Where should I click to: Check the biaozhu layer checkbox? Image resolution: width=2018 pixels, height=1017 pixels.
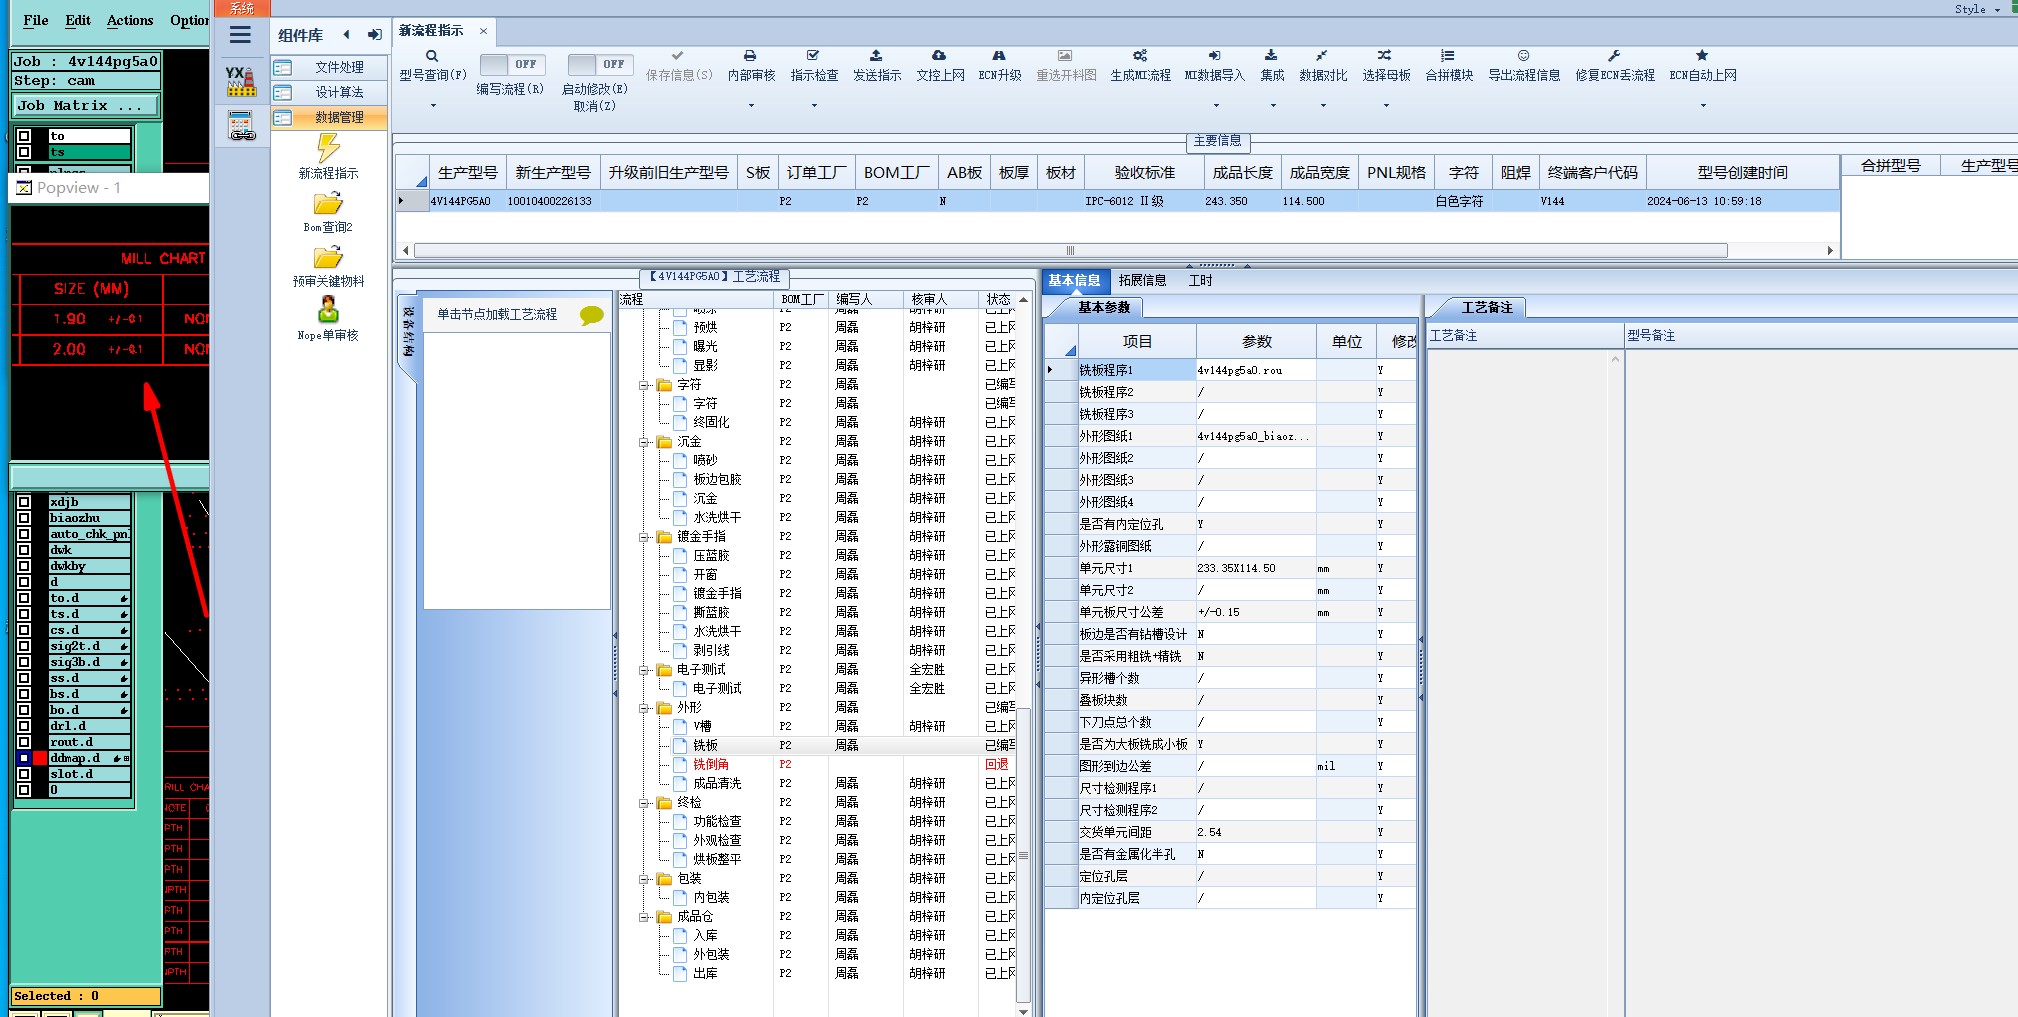(x=24, y=518)
